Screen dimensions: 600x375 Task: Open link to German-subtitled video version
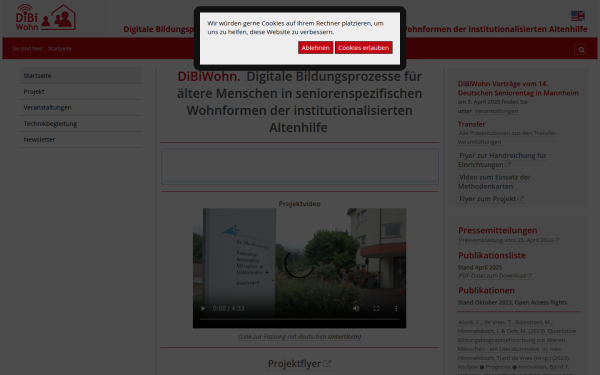click(x=299, y=336)
